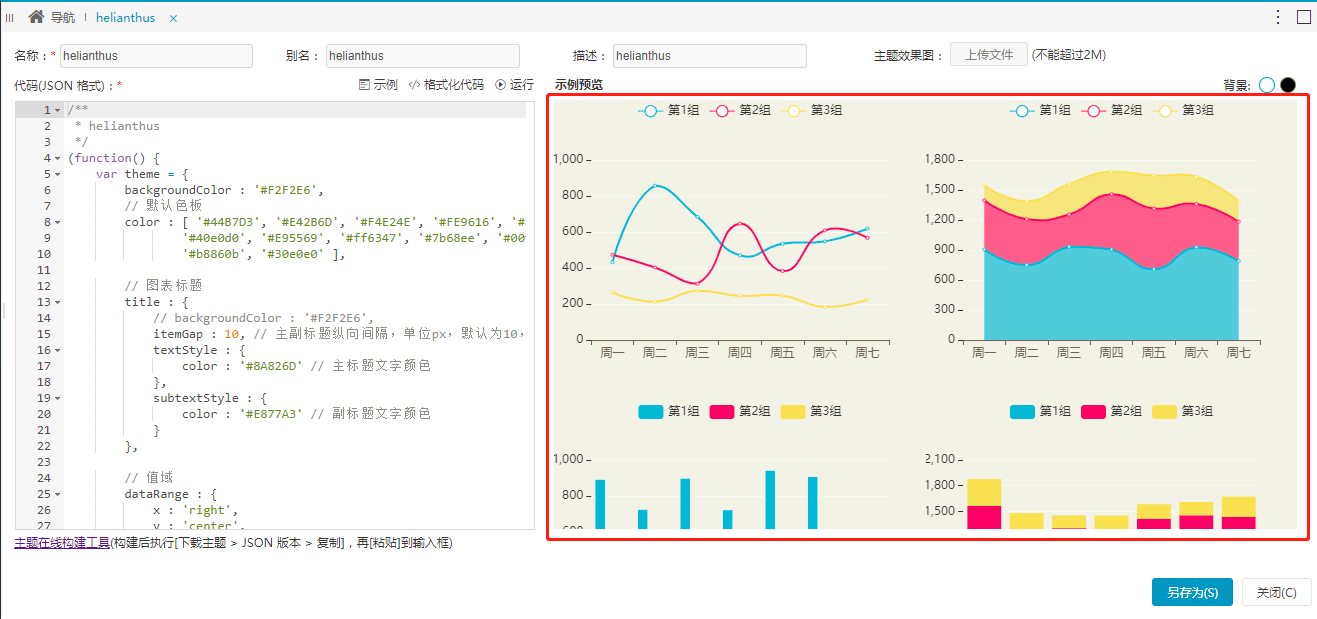Collapse the comment block at code line 1
1317x619 pixels.
coord(58,110)
